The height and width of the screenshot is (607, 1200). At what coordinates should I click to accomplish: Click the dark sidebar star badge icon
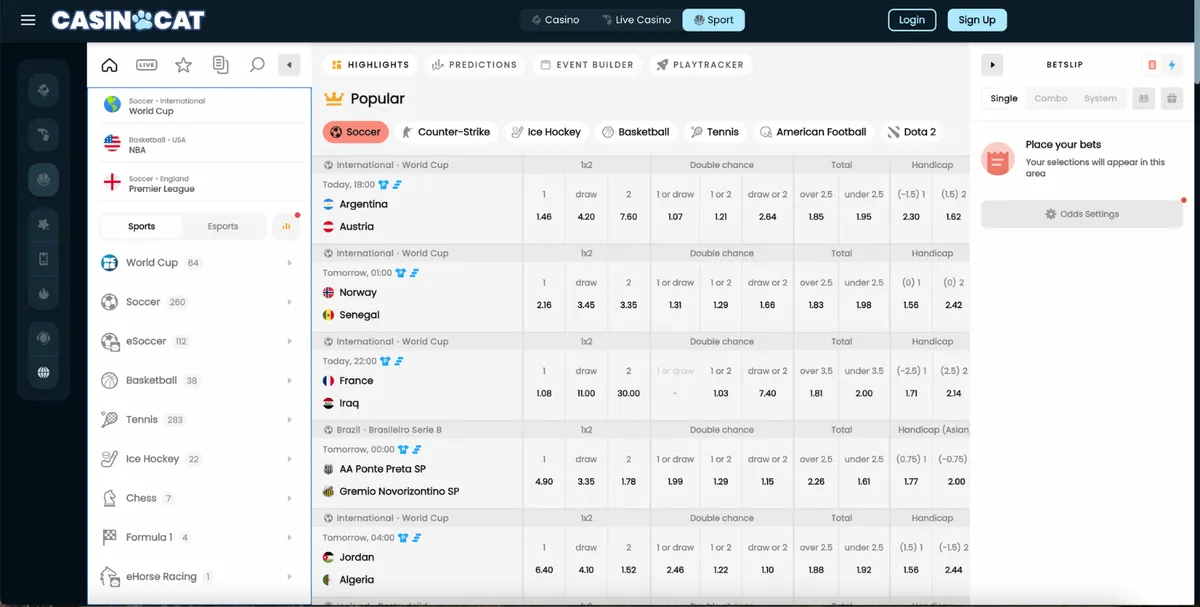coord(43,226)
